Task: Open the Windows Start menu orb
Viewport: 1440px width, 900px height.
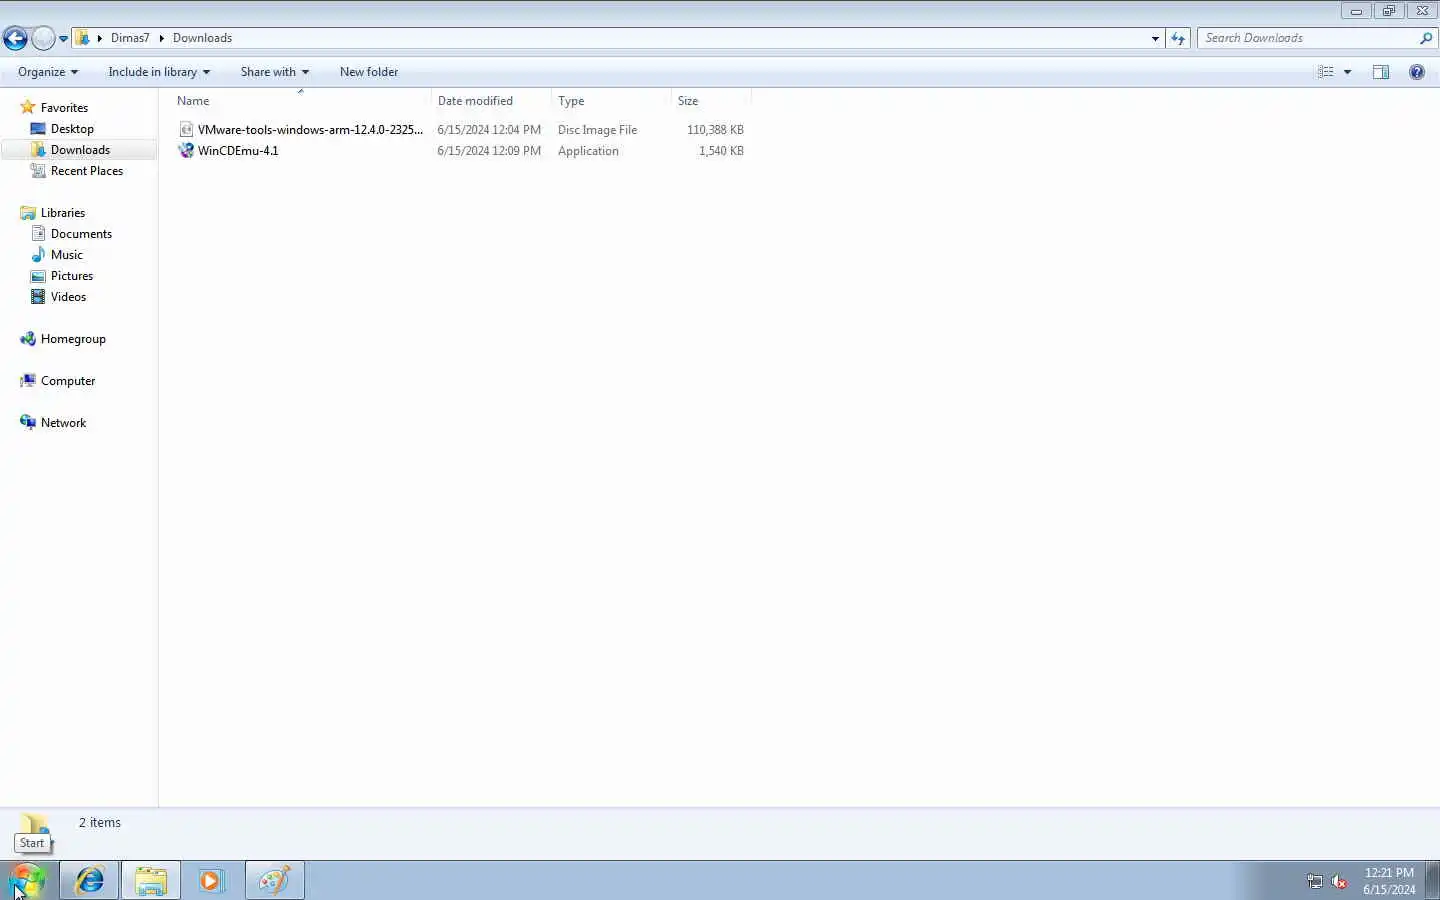Action: click(28, 880)
